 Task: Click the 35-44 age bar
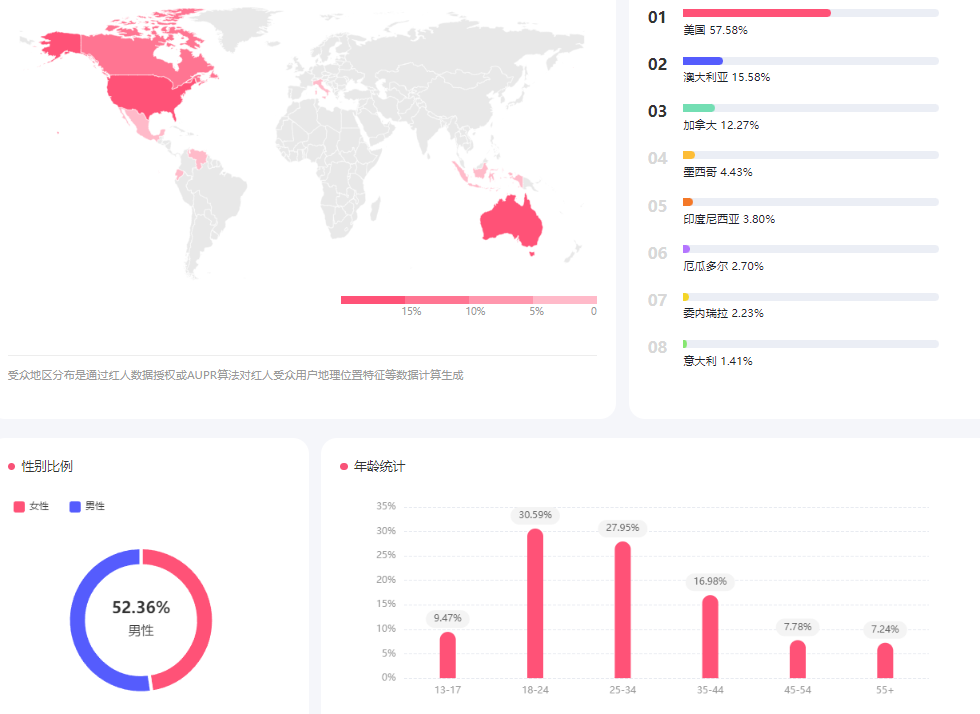pos(710,636)
